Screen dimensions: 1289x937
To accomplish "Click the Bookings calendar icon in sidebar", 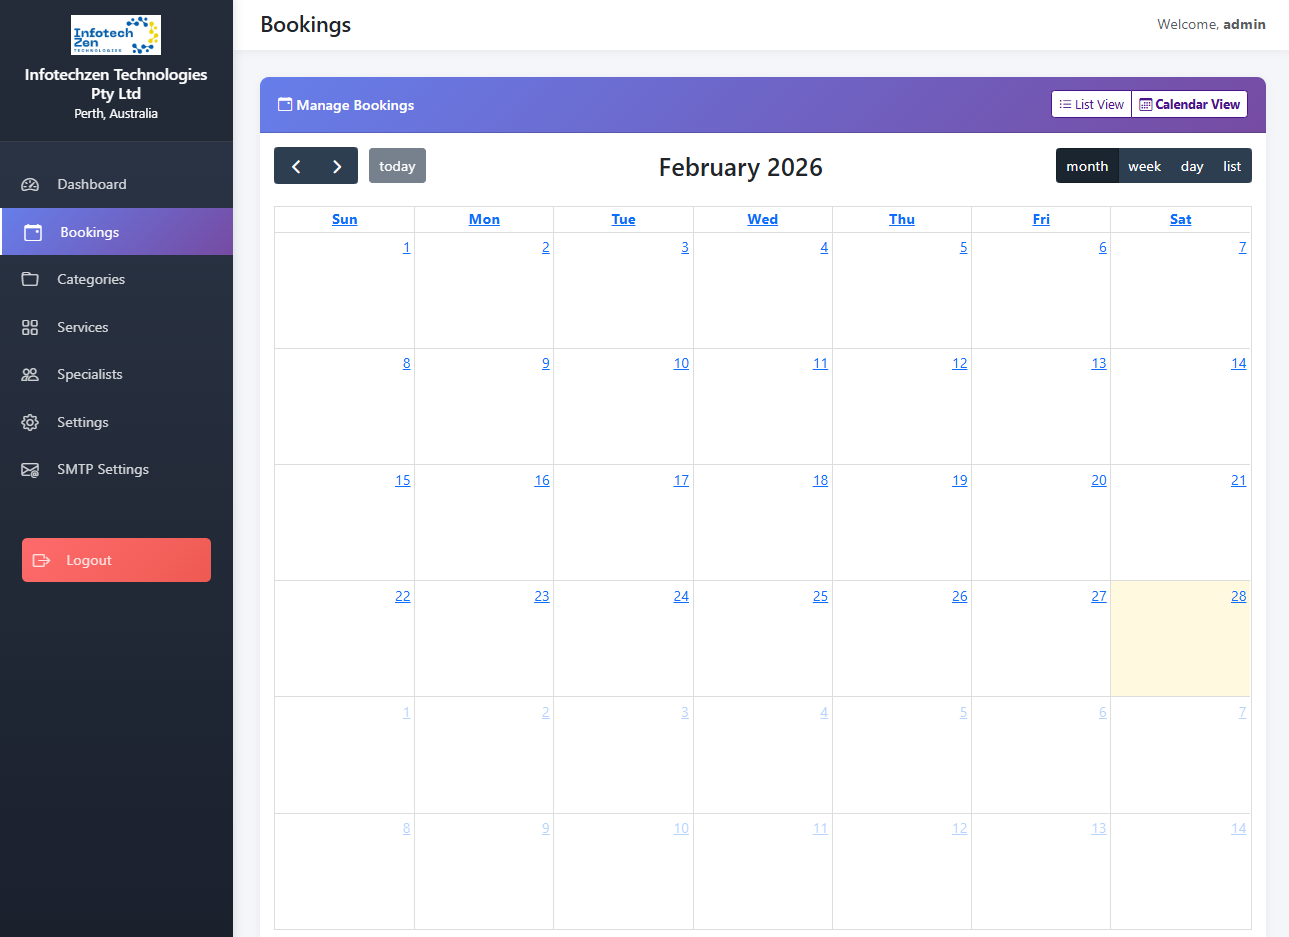I will pyautogui.click(x=29, y=231).
